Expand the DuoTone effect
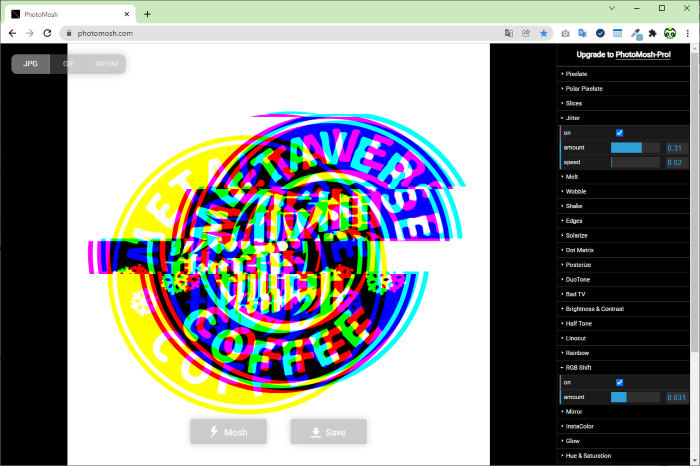The image size is (700, 466). 624,279
